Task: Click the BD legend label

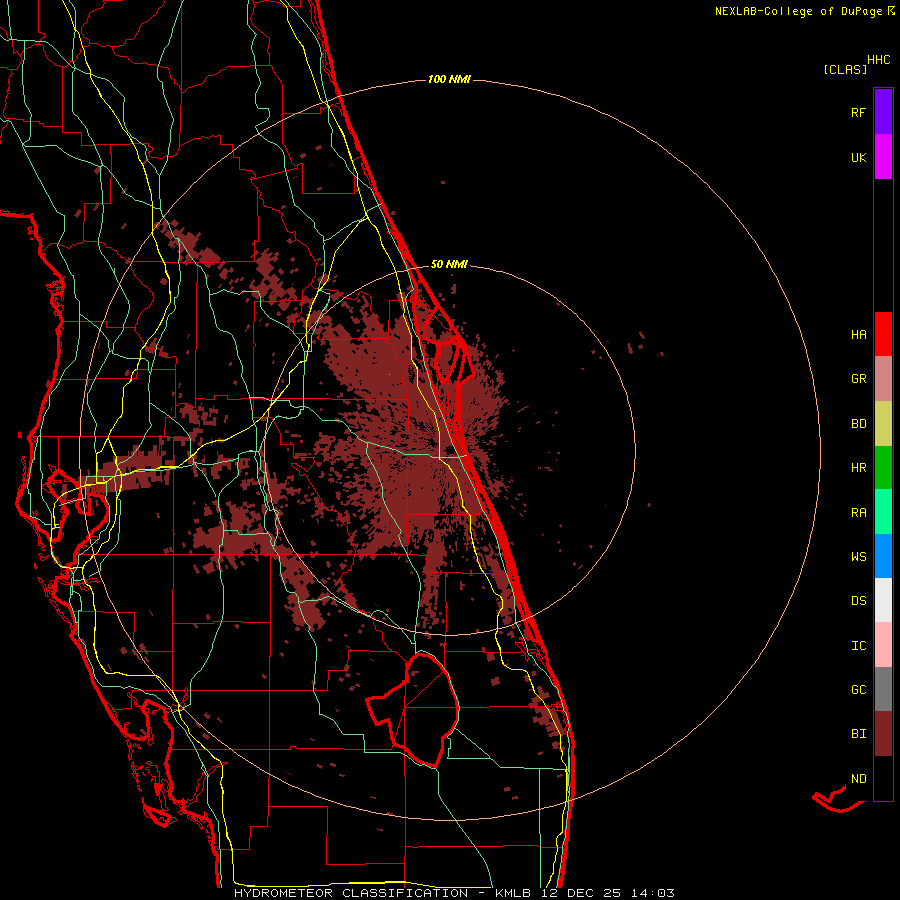Action: click(x=858, y=424)
